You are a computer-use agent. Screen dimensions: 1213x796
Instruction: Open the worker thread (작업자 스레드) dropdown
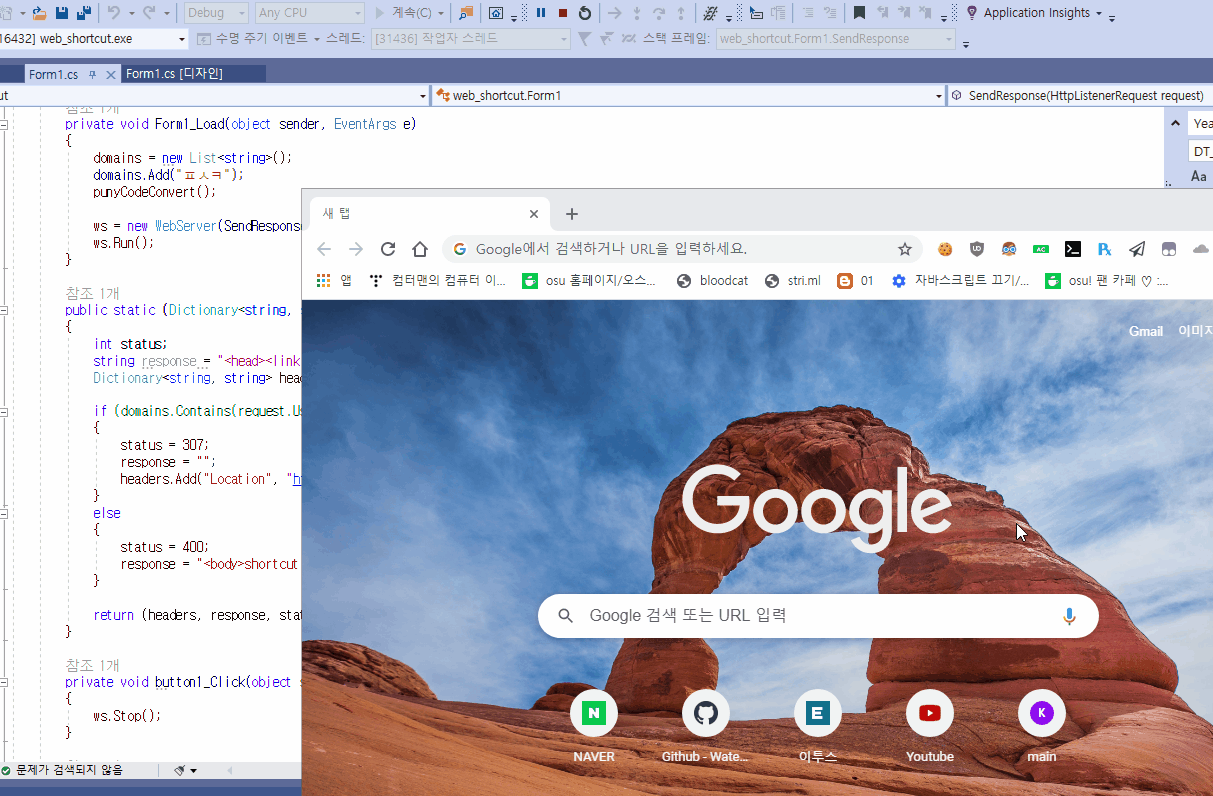click(470, 39)
